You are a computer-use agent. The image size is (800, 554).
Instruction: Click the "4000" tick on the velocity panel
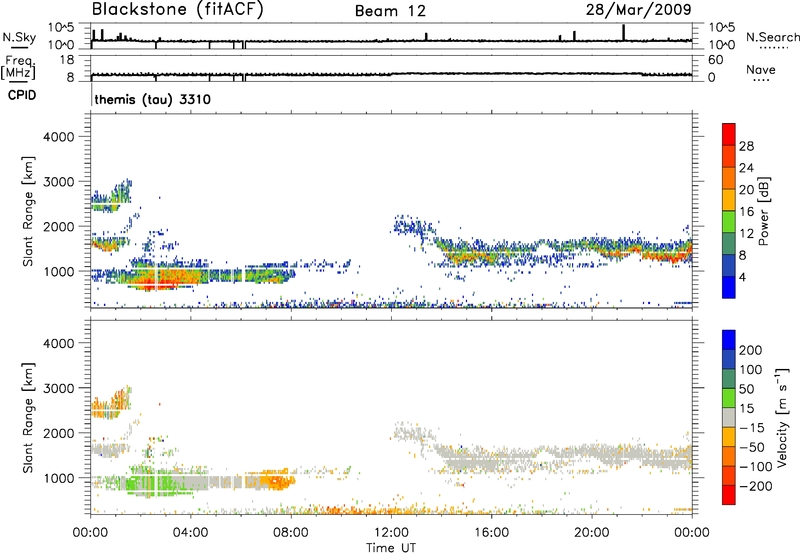59,343
